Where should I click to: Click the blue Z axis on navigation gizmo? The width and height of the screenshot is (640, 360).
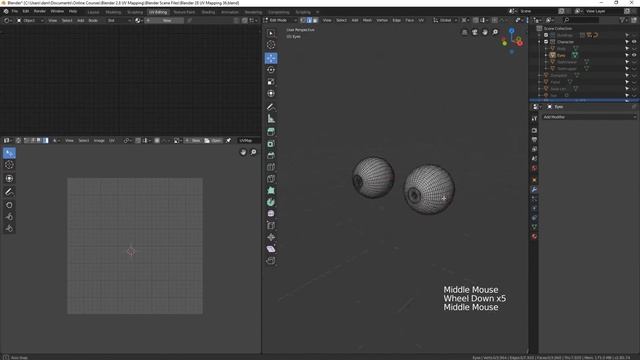(x=511, y=31)
